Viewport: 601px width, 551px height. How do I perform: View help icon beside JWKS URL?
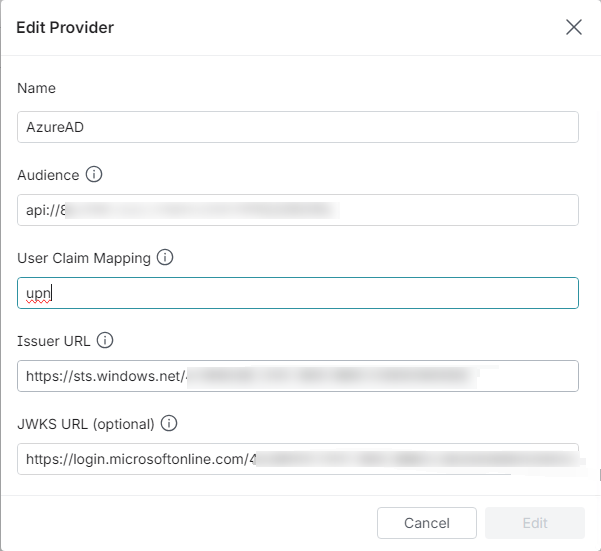click(x=169, y=424)
